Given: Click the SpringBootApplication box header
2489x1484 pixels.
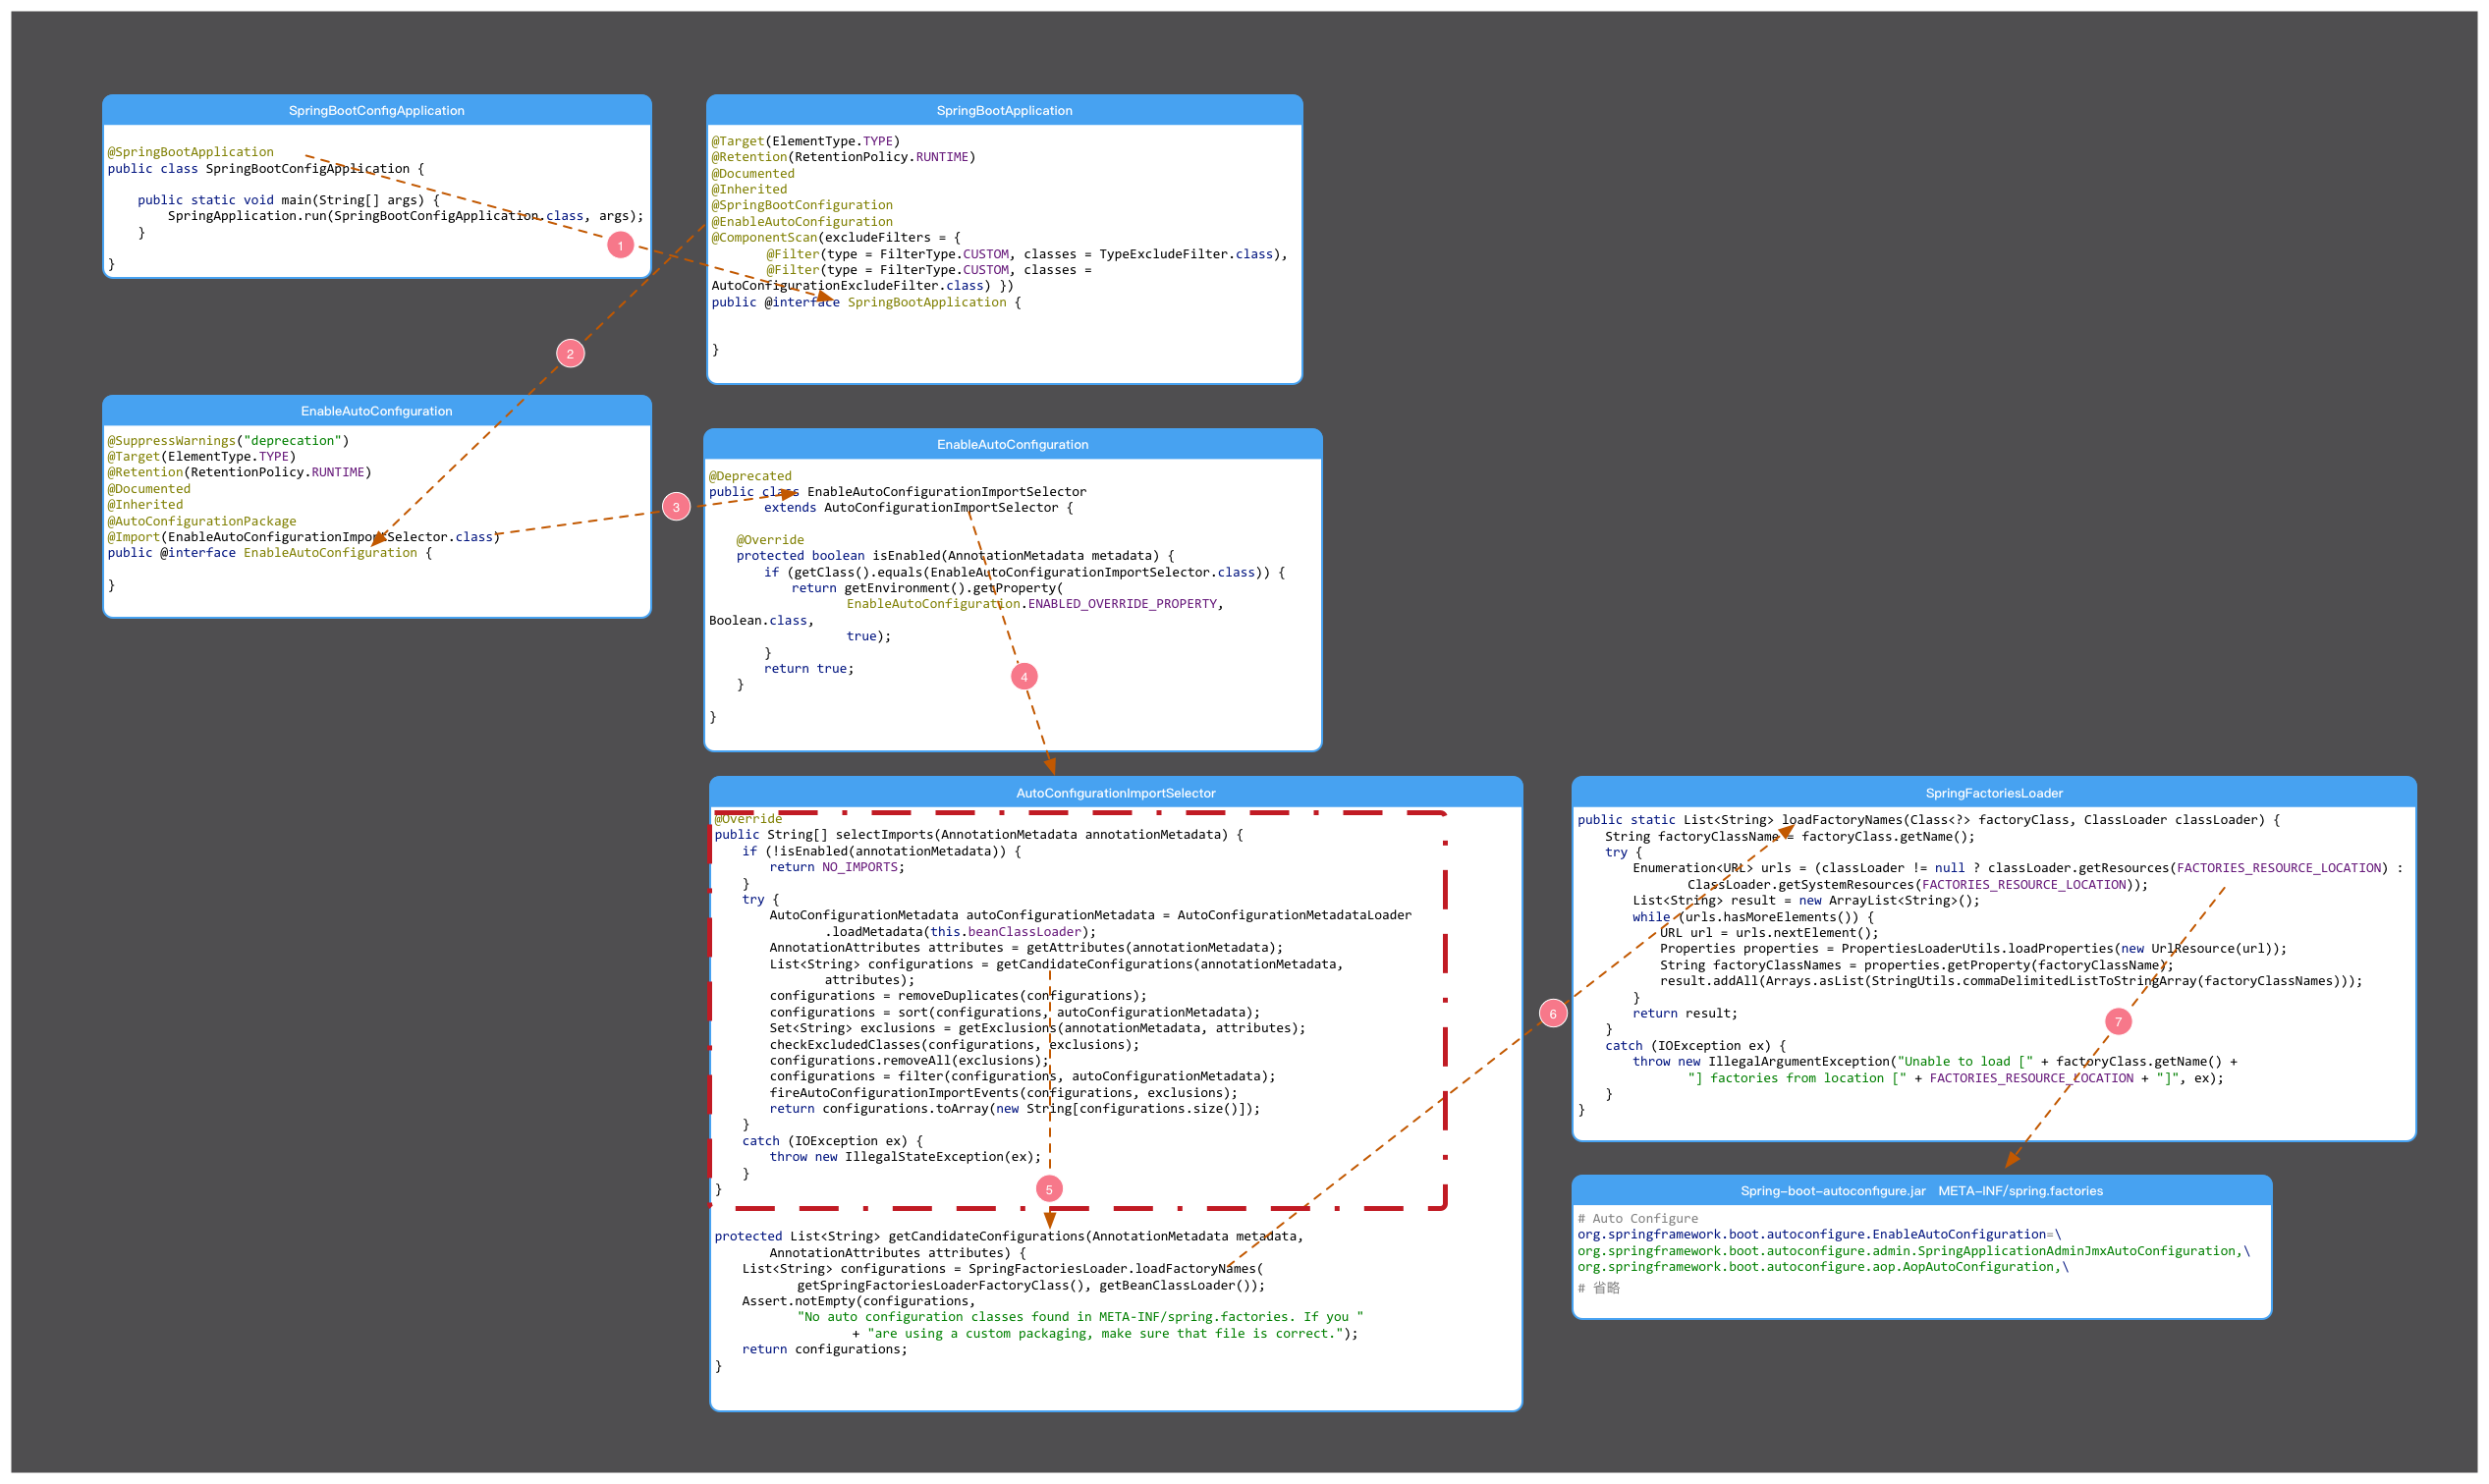Looking at the screenshot, I should point(1003,110).
